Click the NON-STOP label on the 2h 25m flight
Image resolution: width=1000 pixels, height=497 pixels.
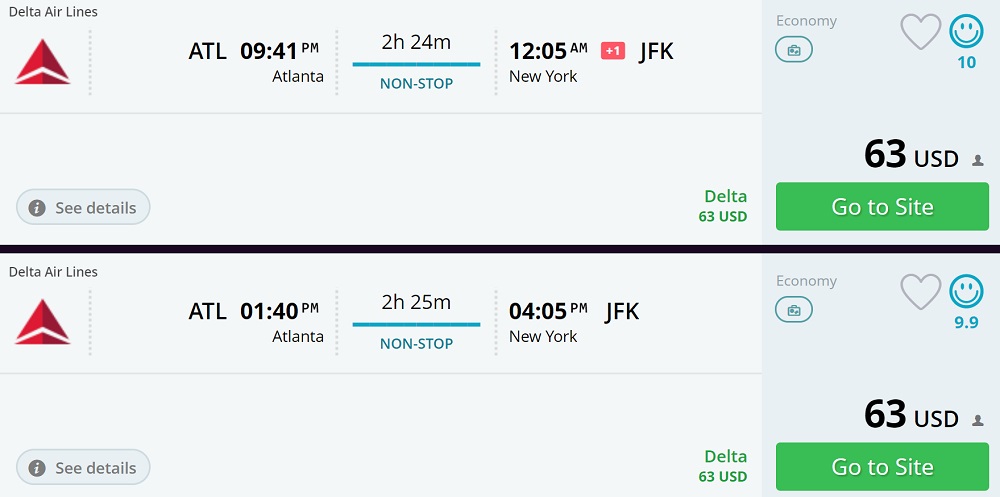[x=416, y=344]
